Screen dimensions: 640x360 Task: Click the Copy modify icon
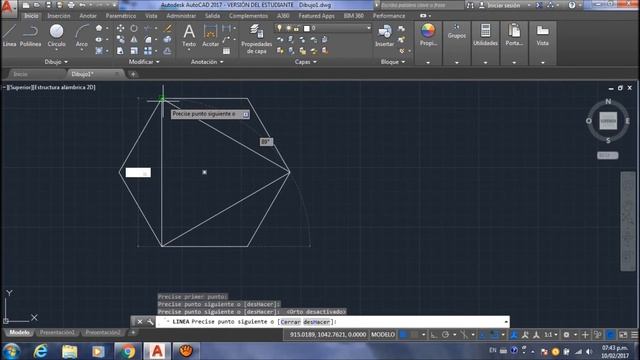click(120, 40)
